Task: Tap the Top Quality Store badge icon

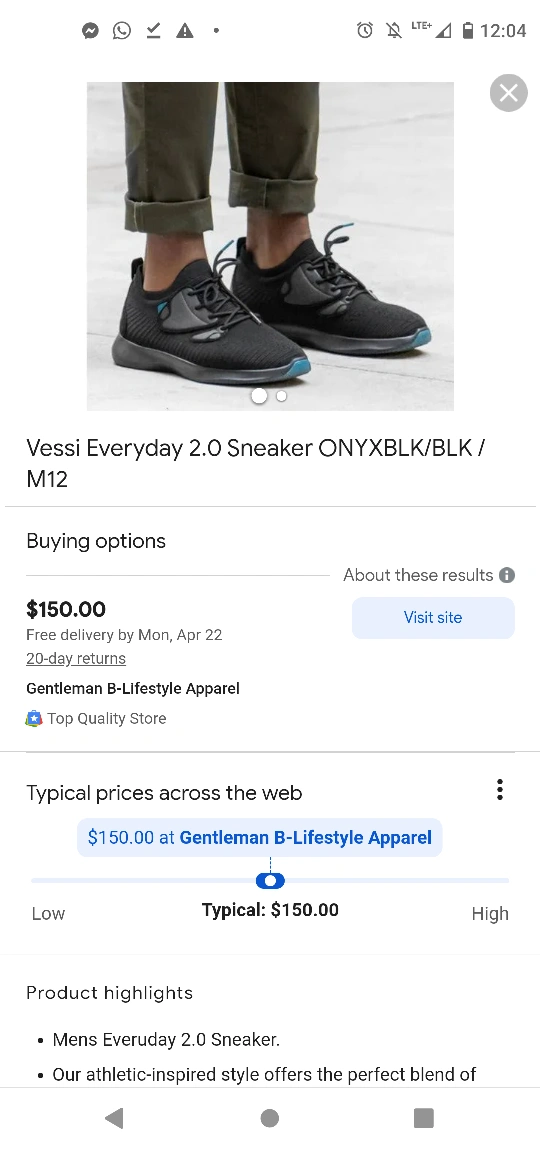Action: 34,719
